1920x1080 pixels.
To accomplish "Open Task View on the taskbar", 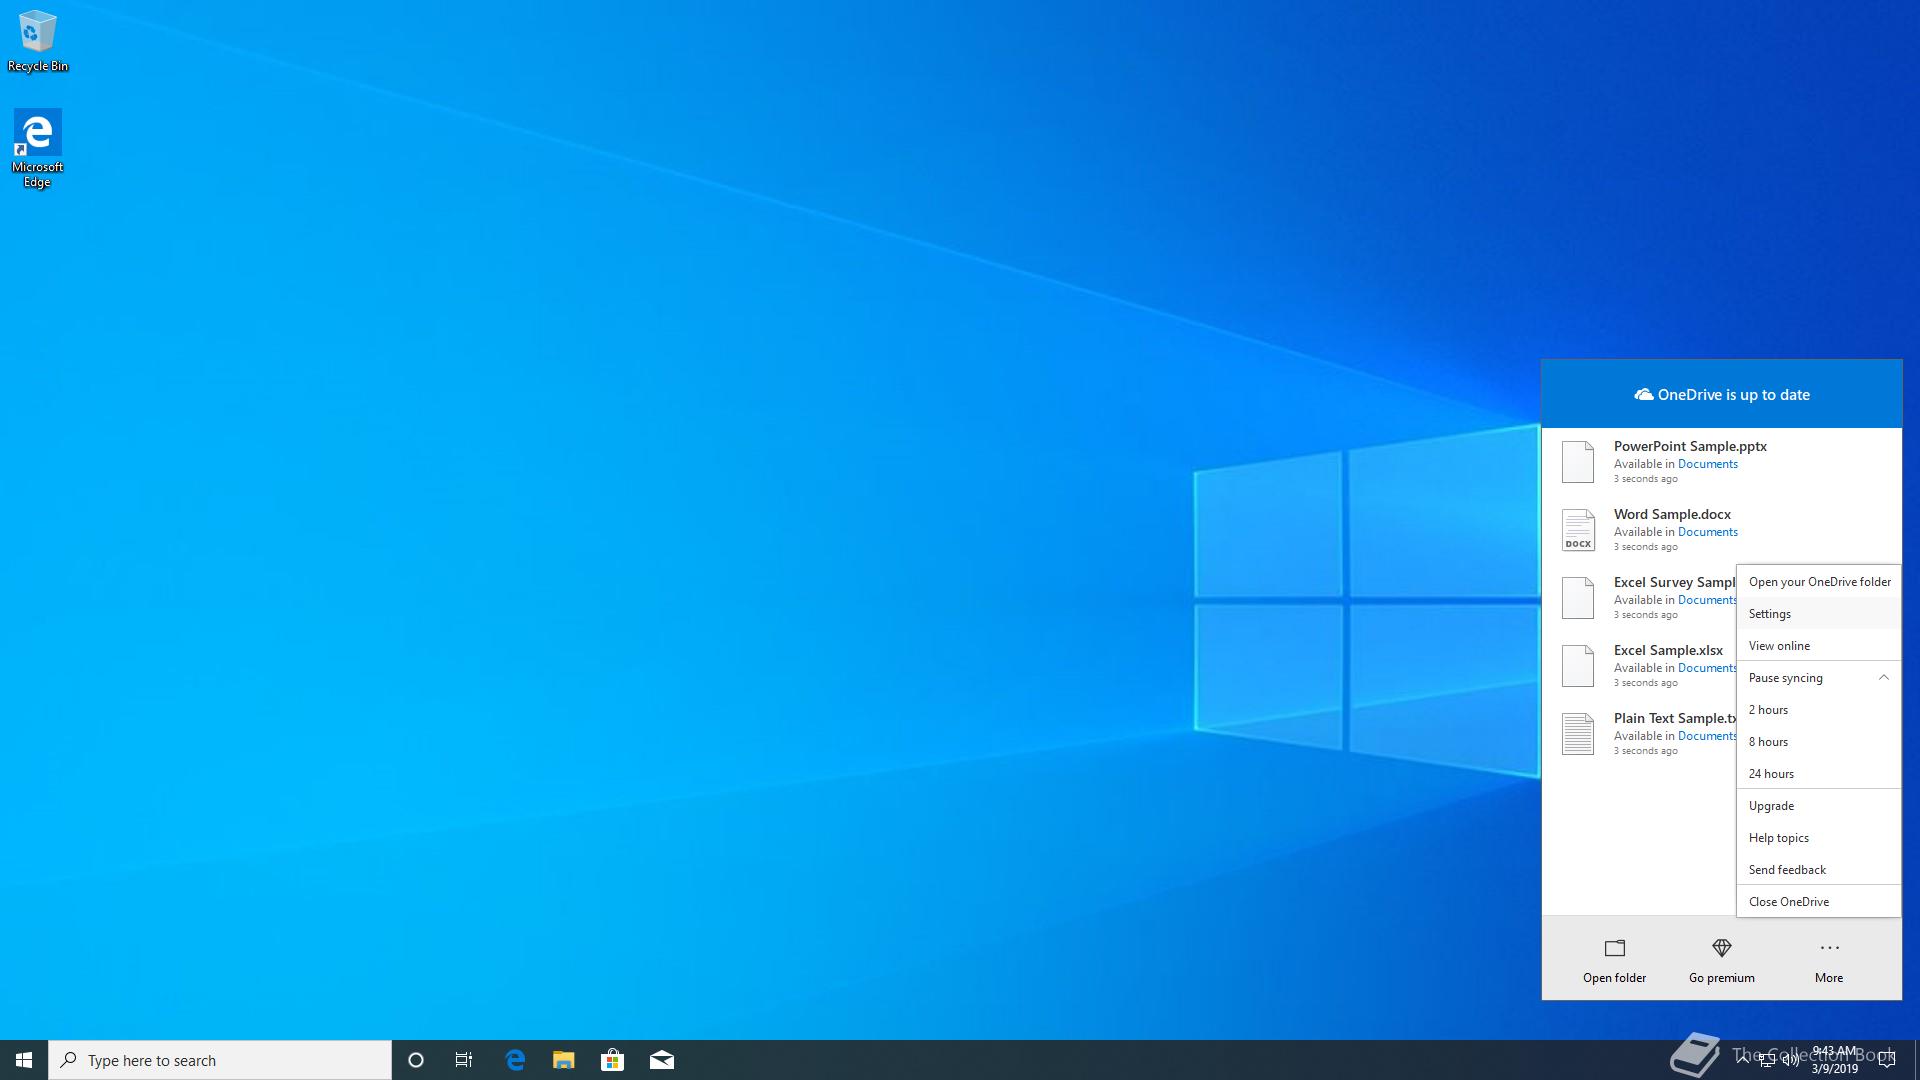I will coord(464,1060).
